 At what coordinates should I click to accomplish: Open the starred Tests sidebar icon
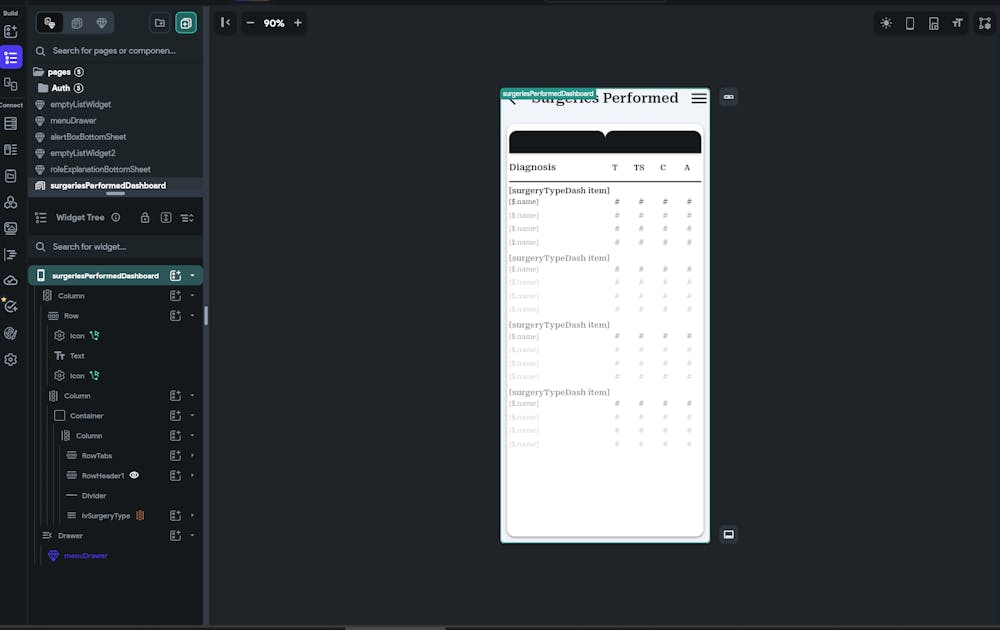coord(11,307)
